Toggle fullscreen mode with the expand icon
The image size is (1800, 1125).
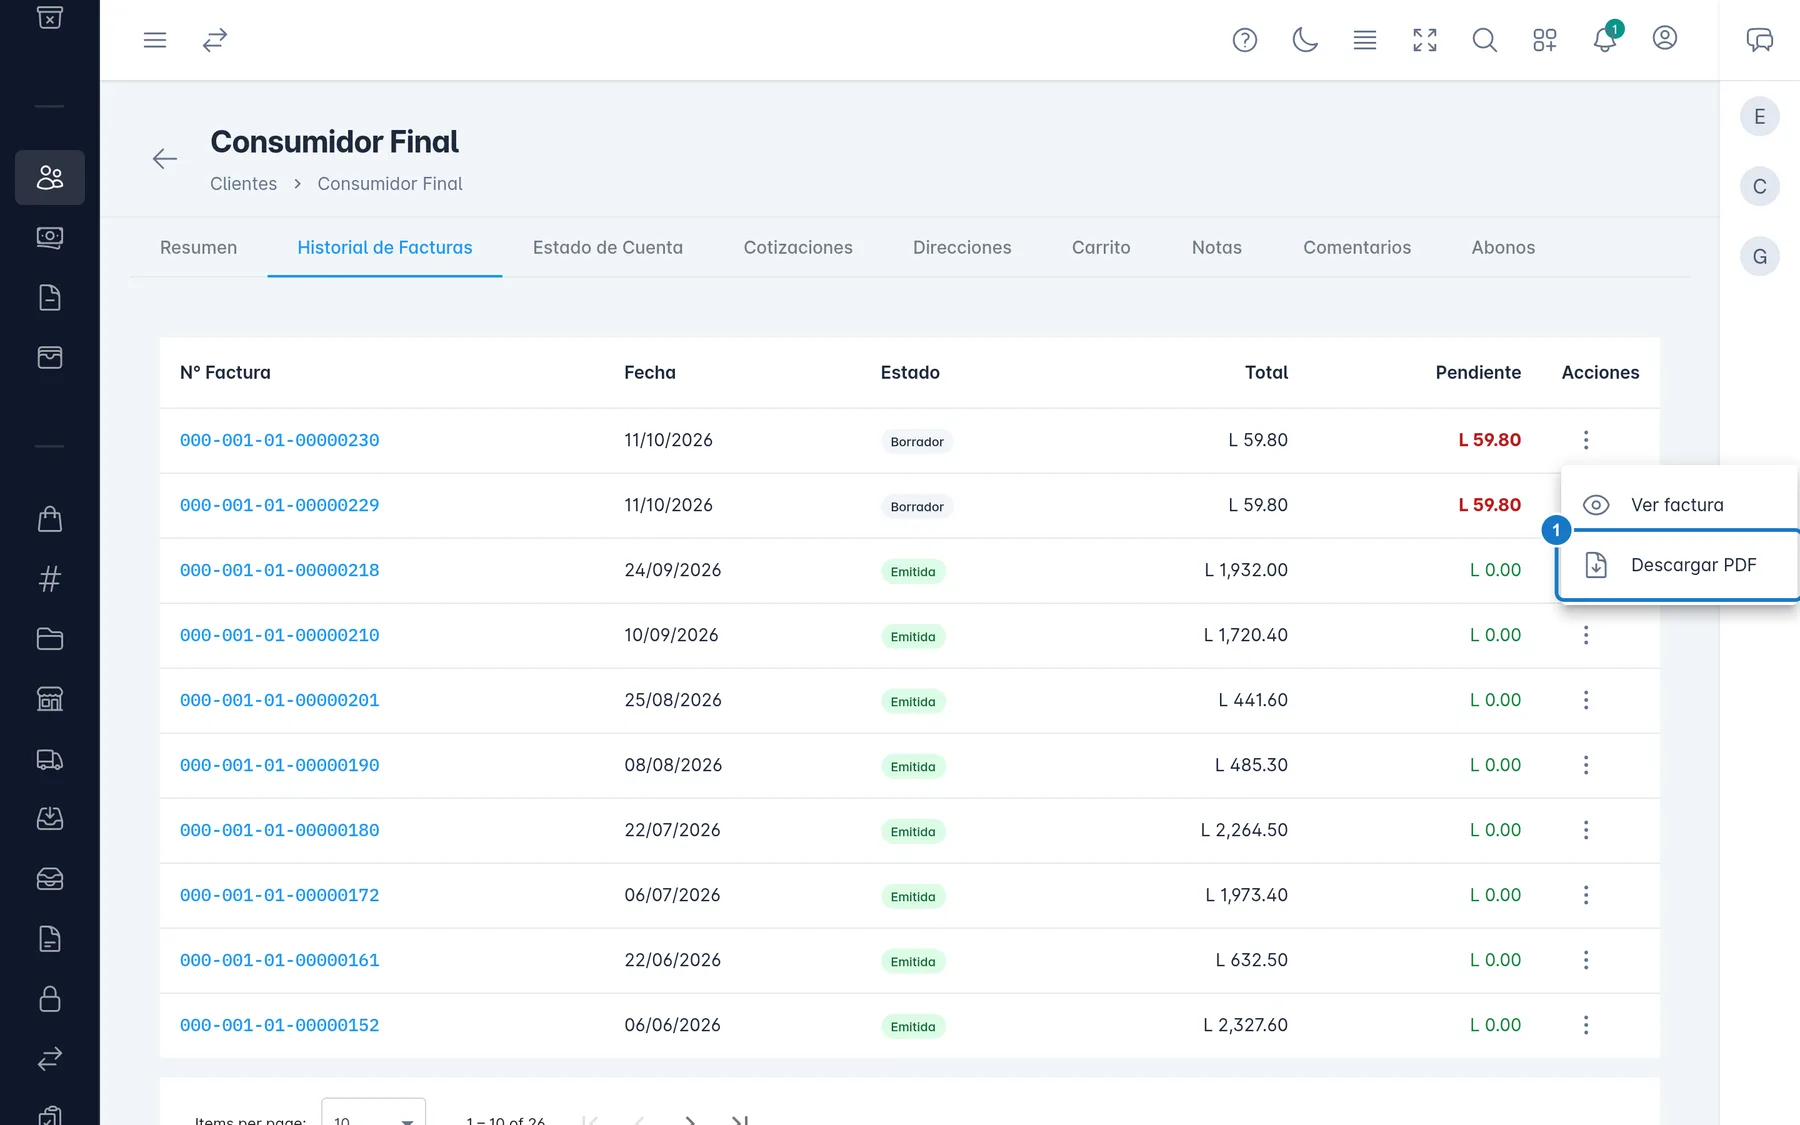tap(1425, 40)
